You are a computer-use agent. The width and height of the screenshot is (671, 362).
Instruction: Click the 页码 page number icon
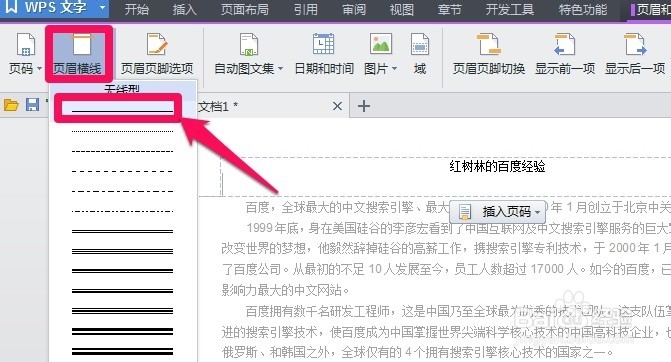26,45
